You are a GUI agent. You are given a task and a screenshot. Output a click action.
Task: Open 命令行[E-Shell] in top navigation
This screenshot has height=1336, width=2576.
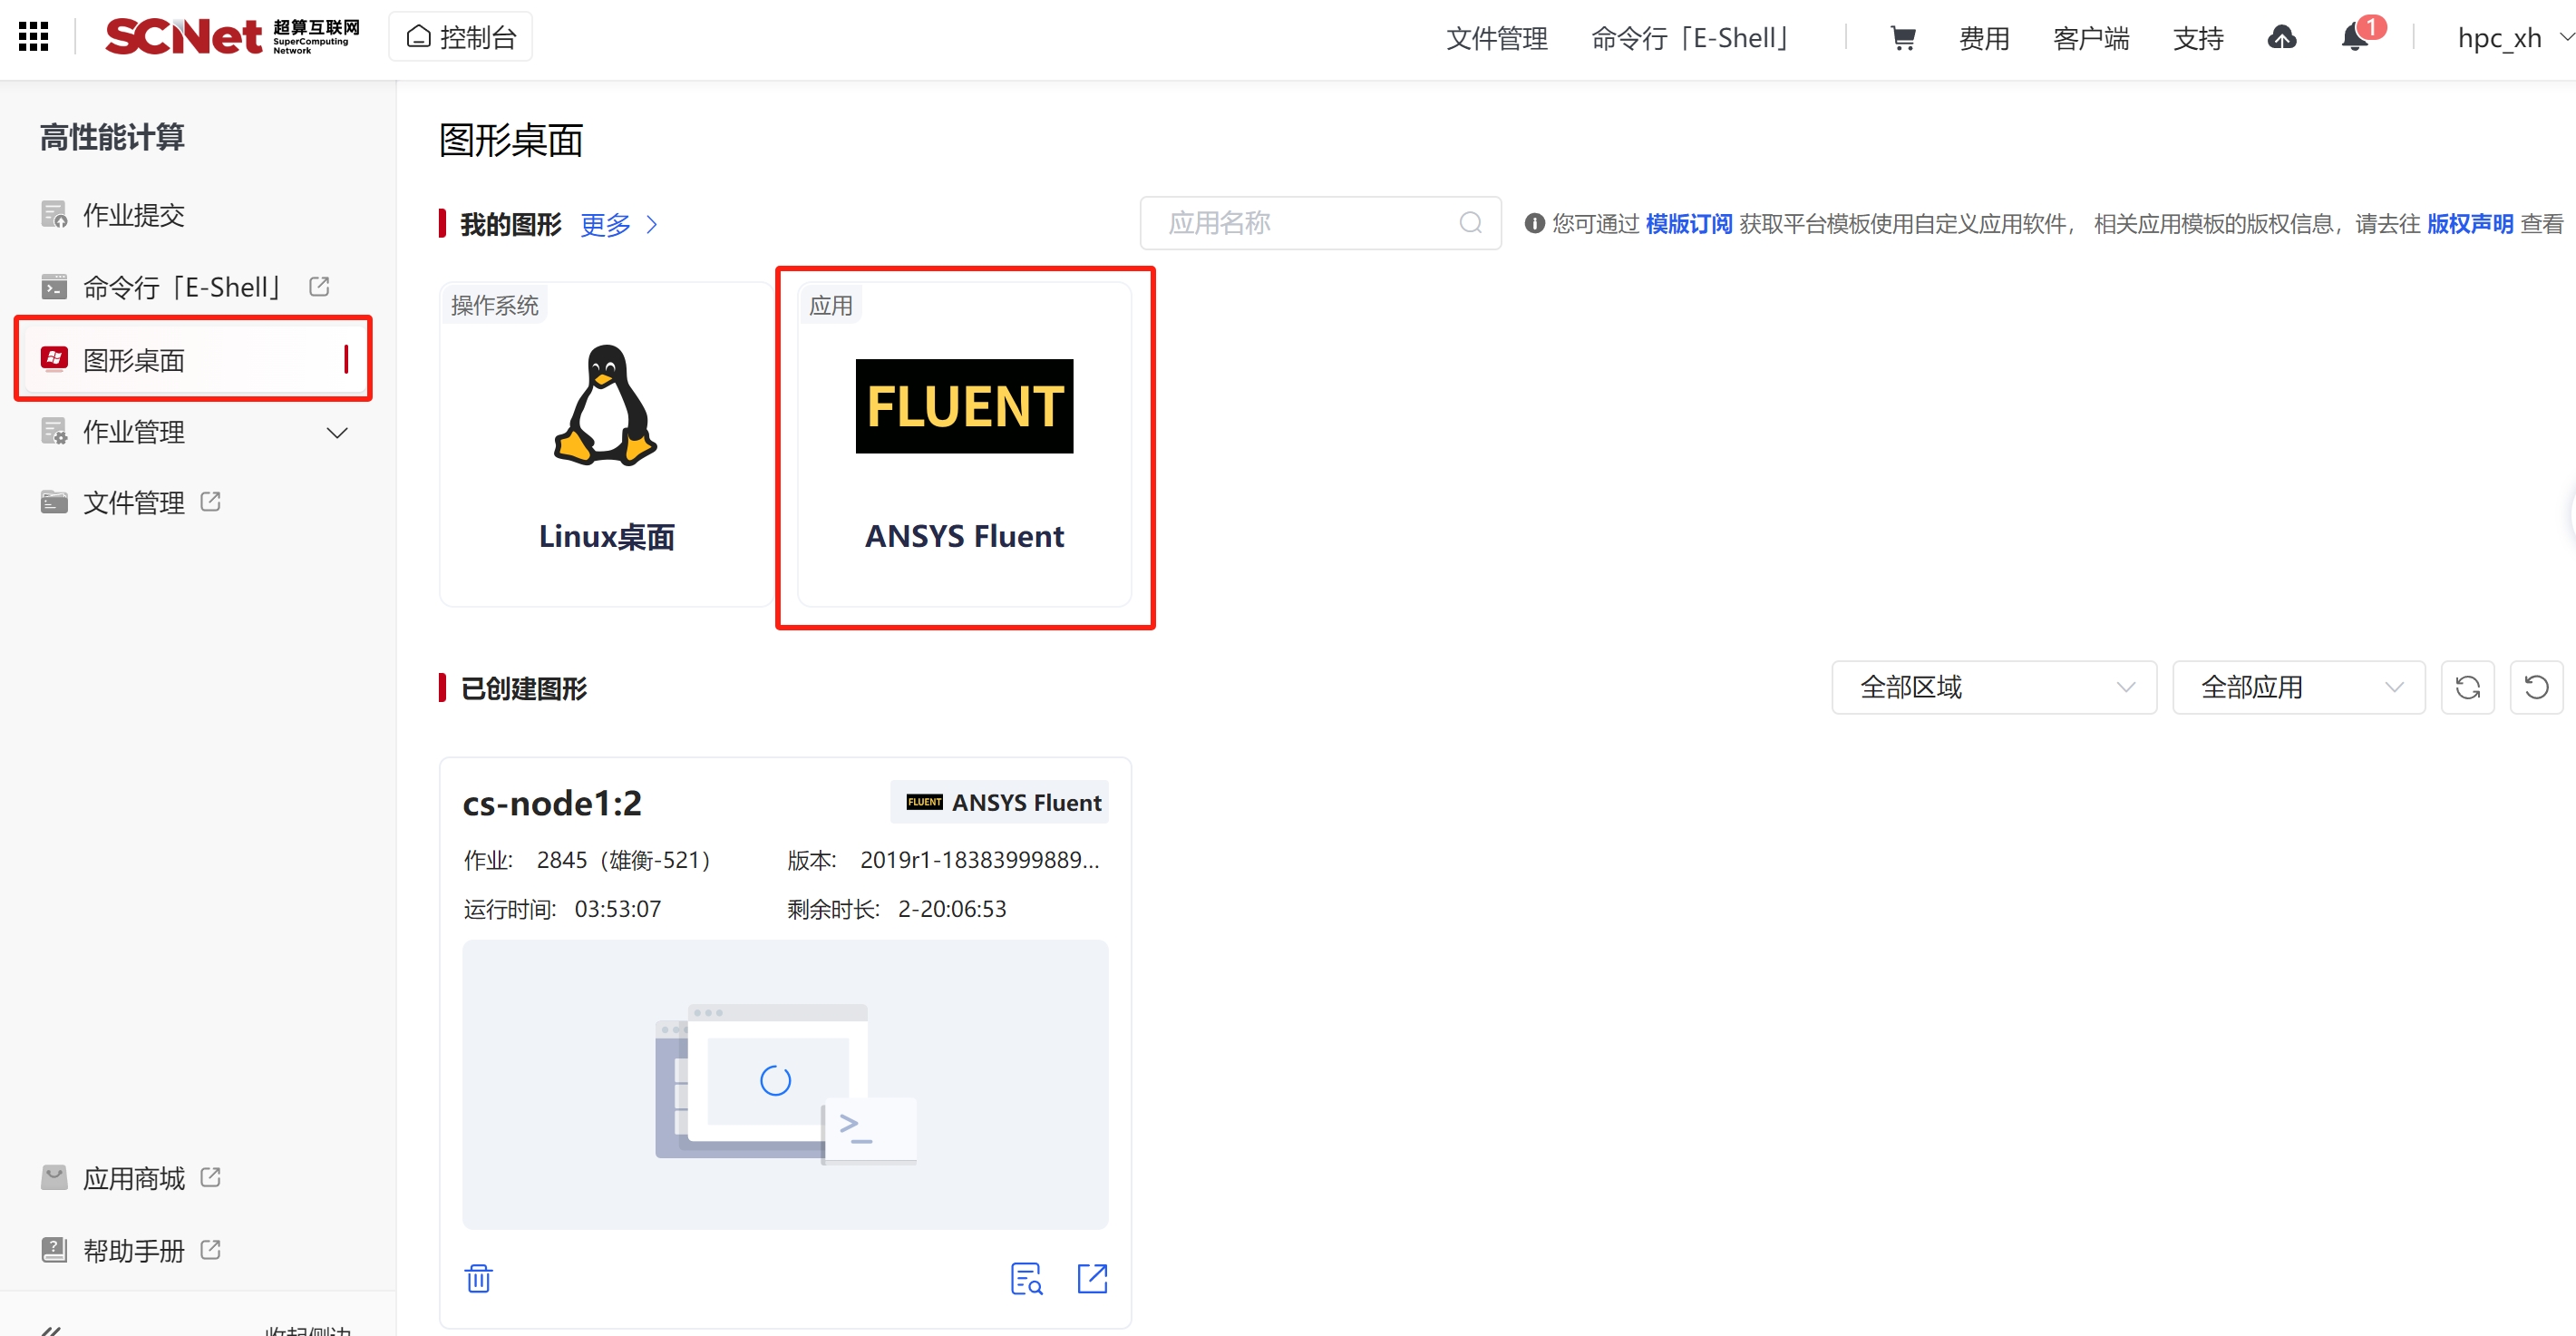coord(1689,38)
